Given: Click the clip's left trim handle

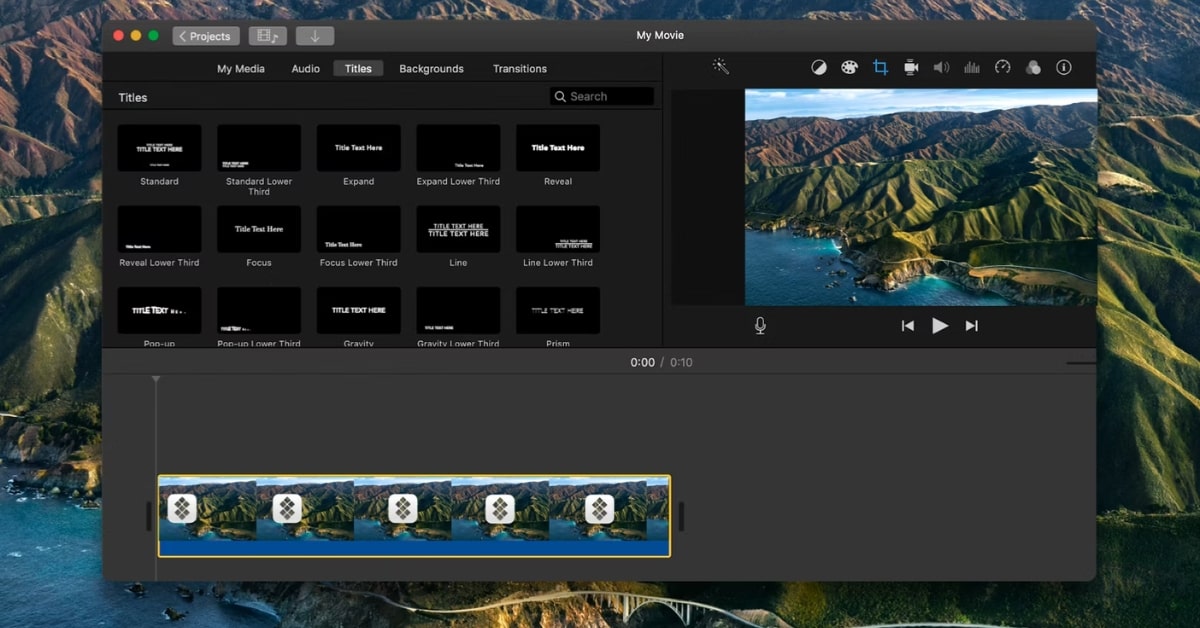Looking at the screenshot, I should [x=149, y=516].
